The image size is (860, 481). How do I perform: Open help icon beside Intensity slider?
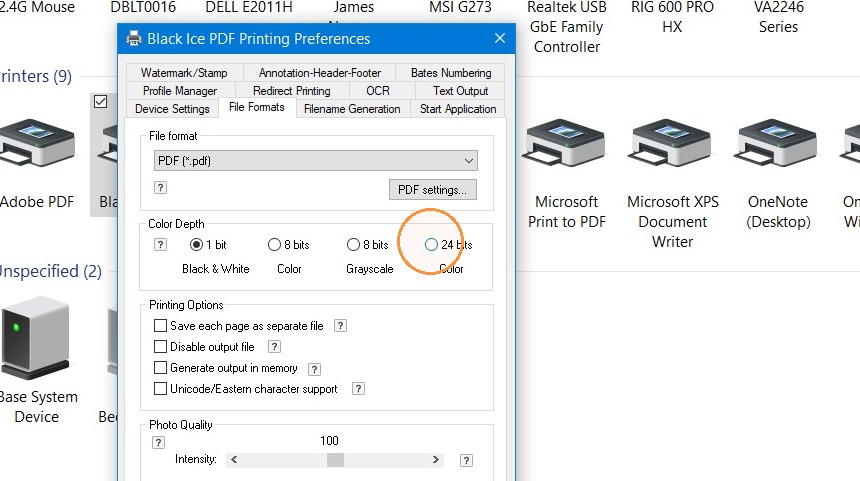[x=466, y=461]
